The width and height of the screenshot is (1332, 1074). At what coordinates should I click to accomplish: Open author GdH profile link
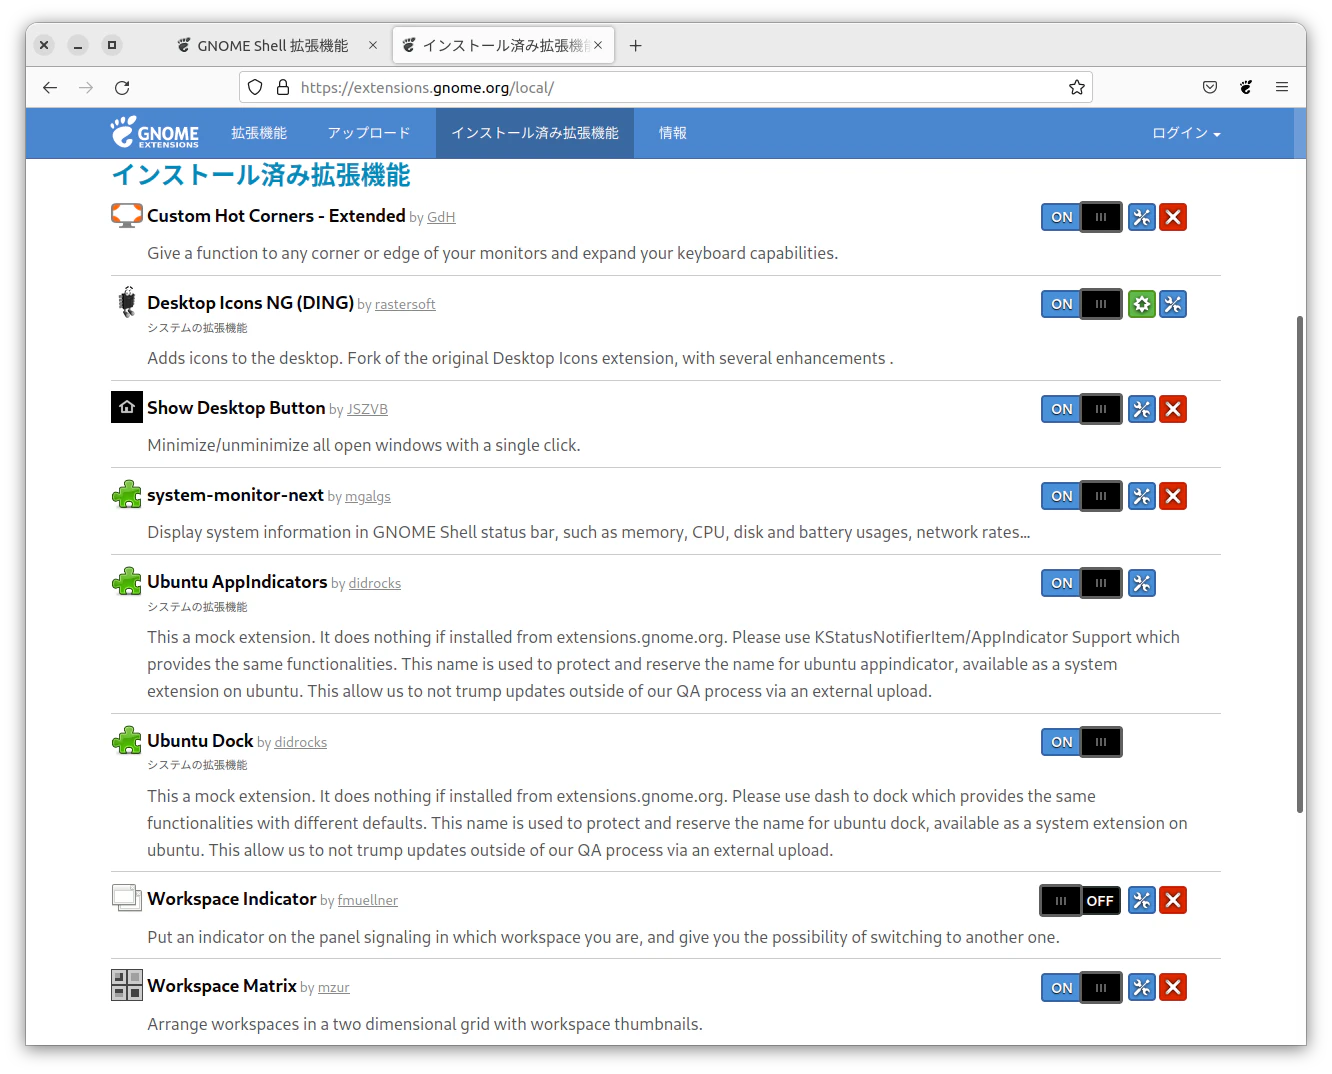tap(441, 217)
